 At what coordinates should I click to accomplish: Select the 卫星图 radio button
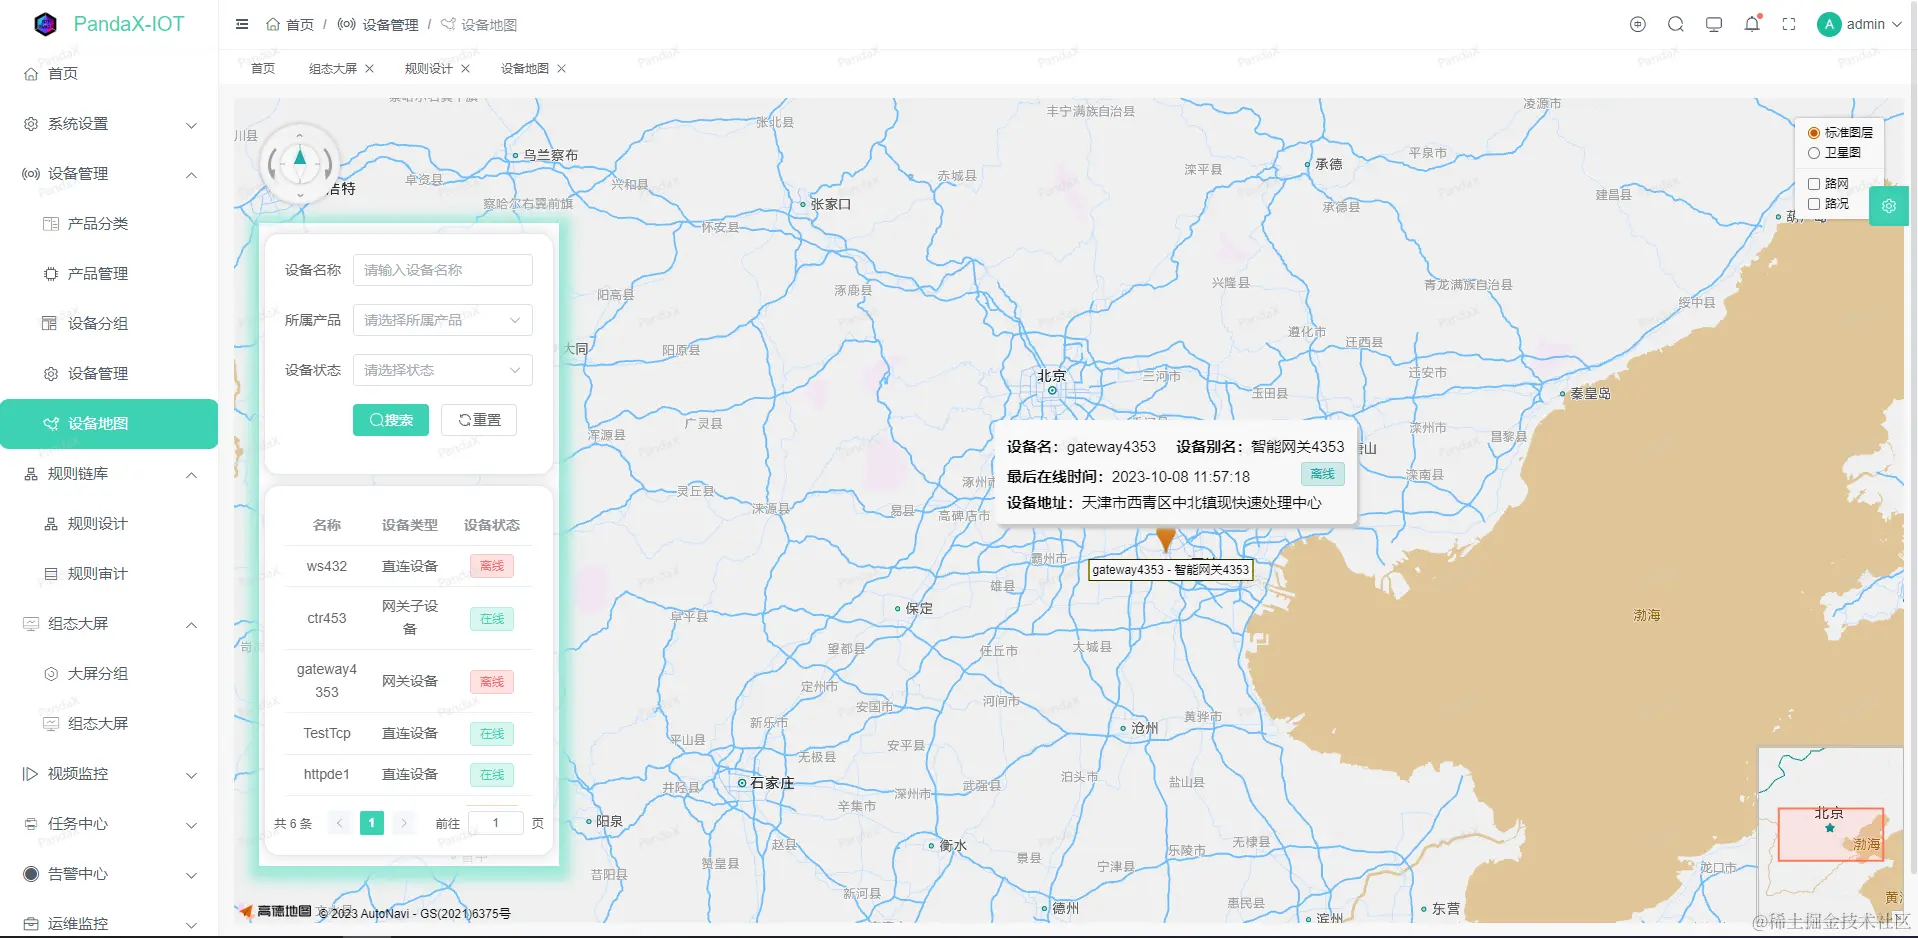(x=1814, y=153)
